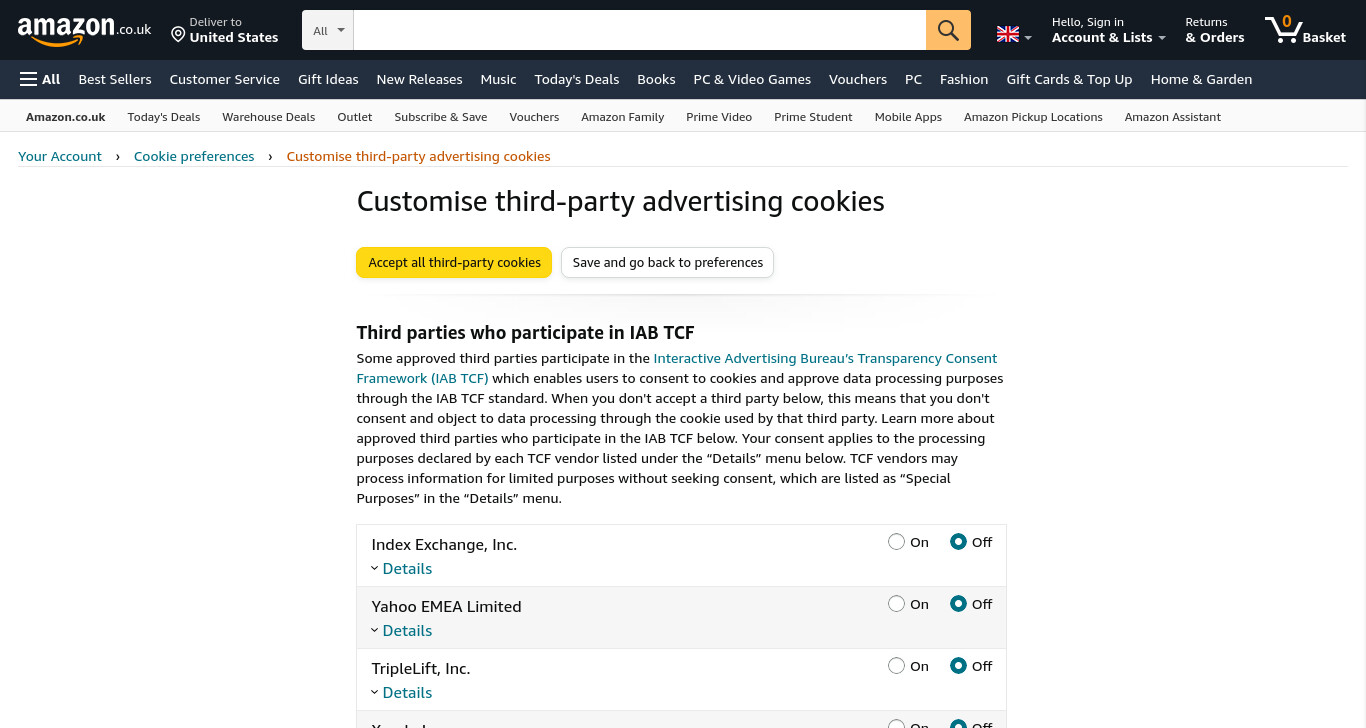
Task: Open the IAB TCF framework link
Action: [677, 368]
